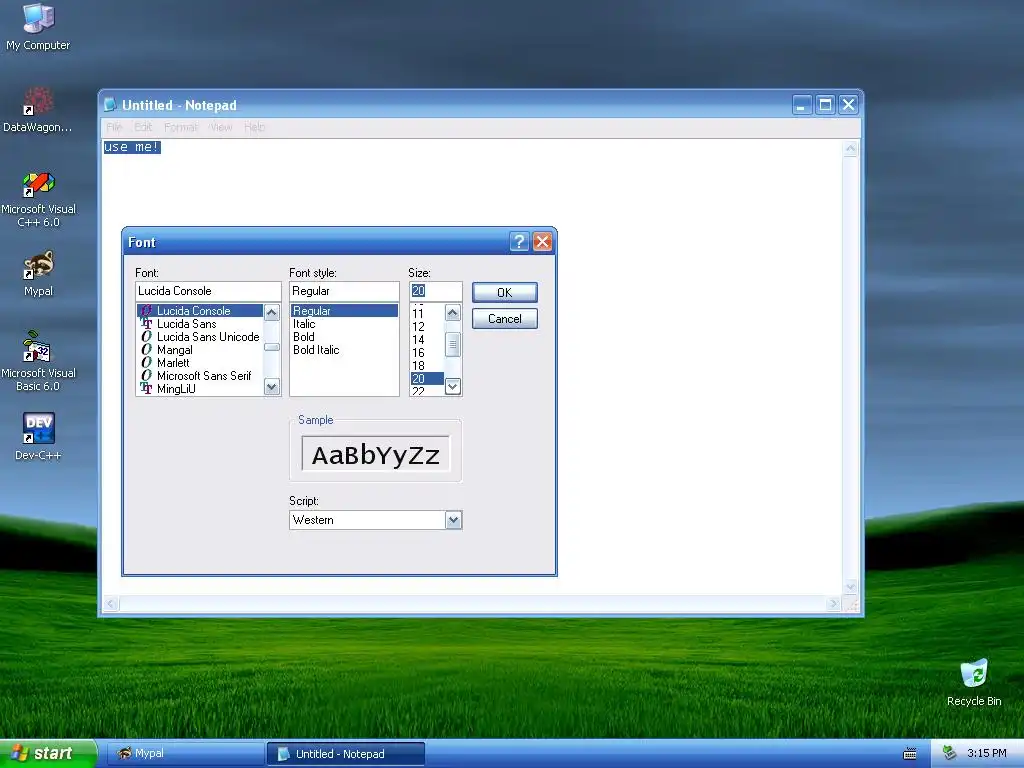Click the OpenType icon beside Mangal
Viewport: 1024px width, 768px height.
coord(146,349)
